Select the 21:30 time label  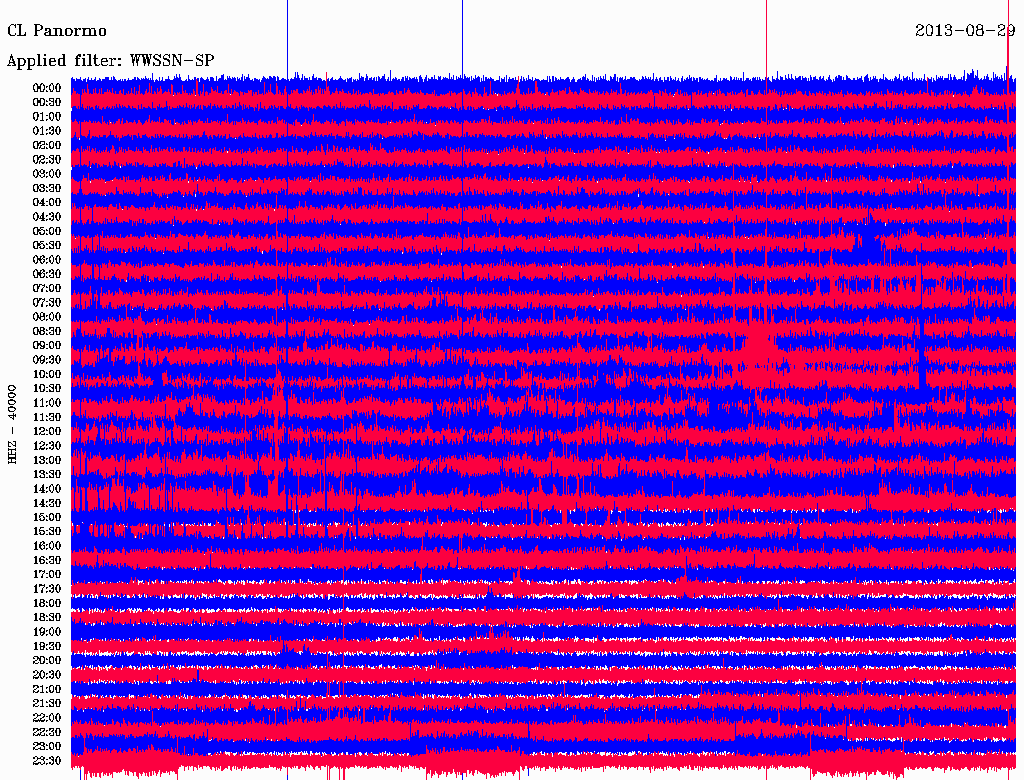click(47, 704)
